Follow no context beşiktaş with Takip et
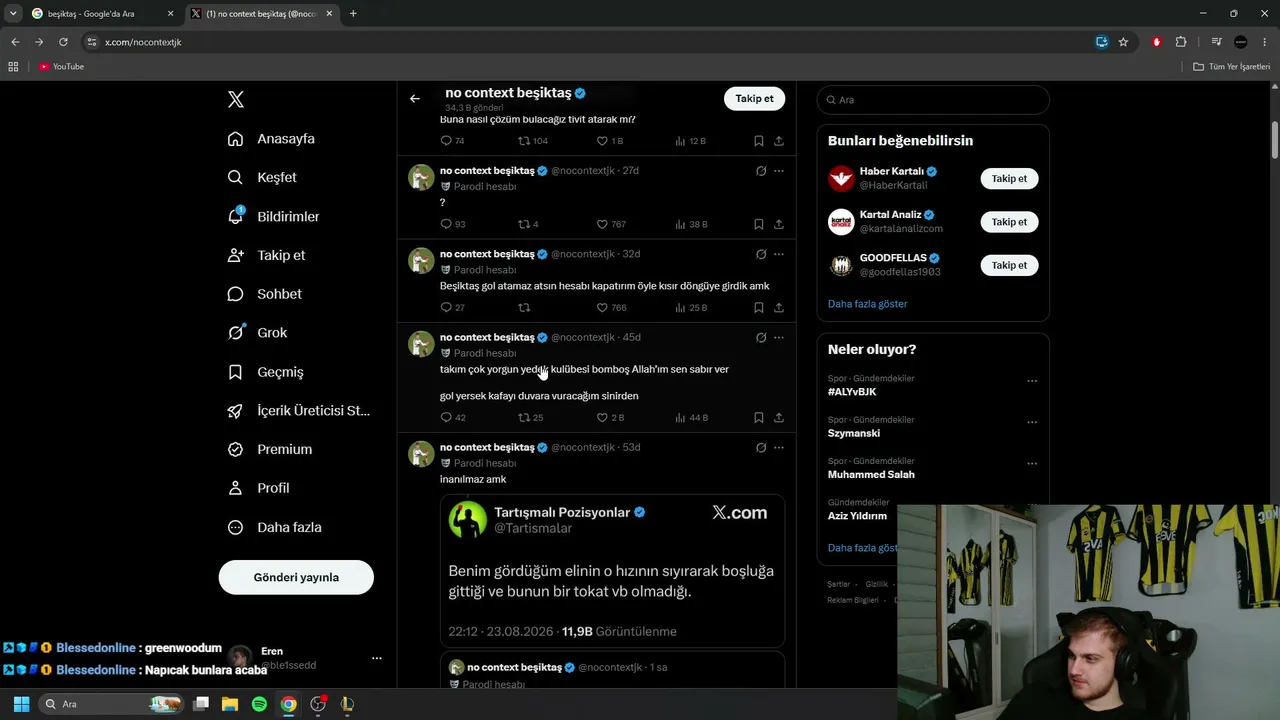1280x720 pixels. [754, 98]
